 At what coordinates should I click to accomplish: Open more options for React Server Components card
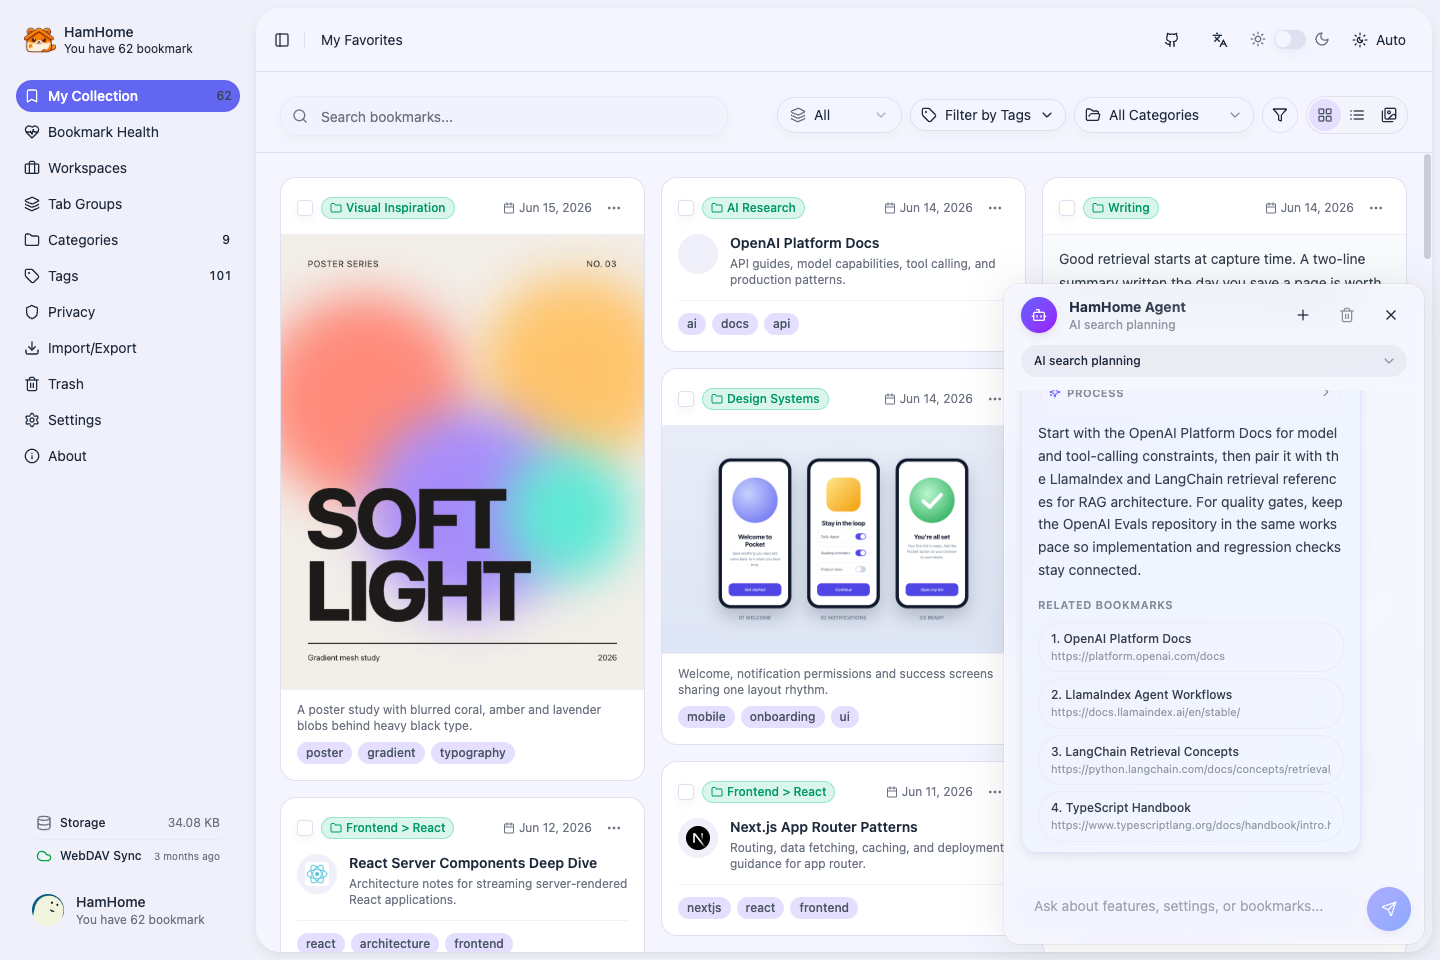tap(614, 828)
